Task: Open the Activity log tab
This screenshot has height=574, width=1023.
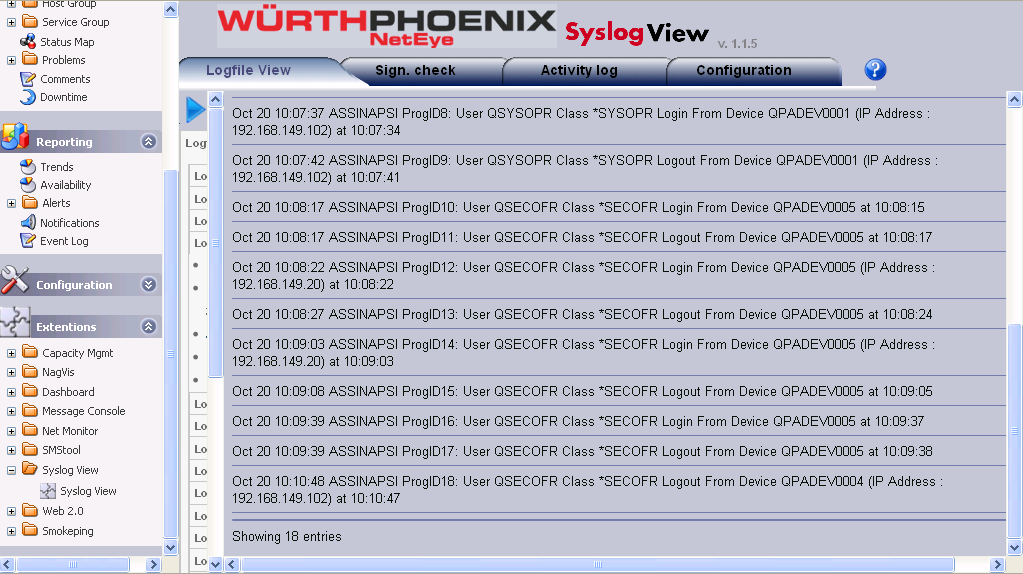Action: pos(579,70)
